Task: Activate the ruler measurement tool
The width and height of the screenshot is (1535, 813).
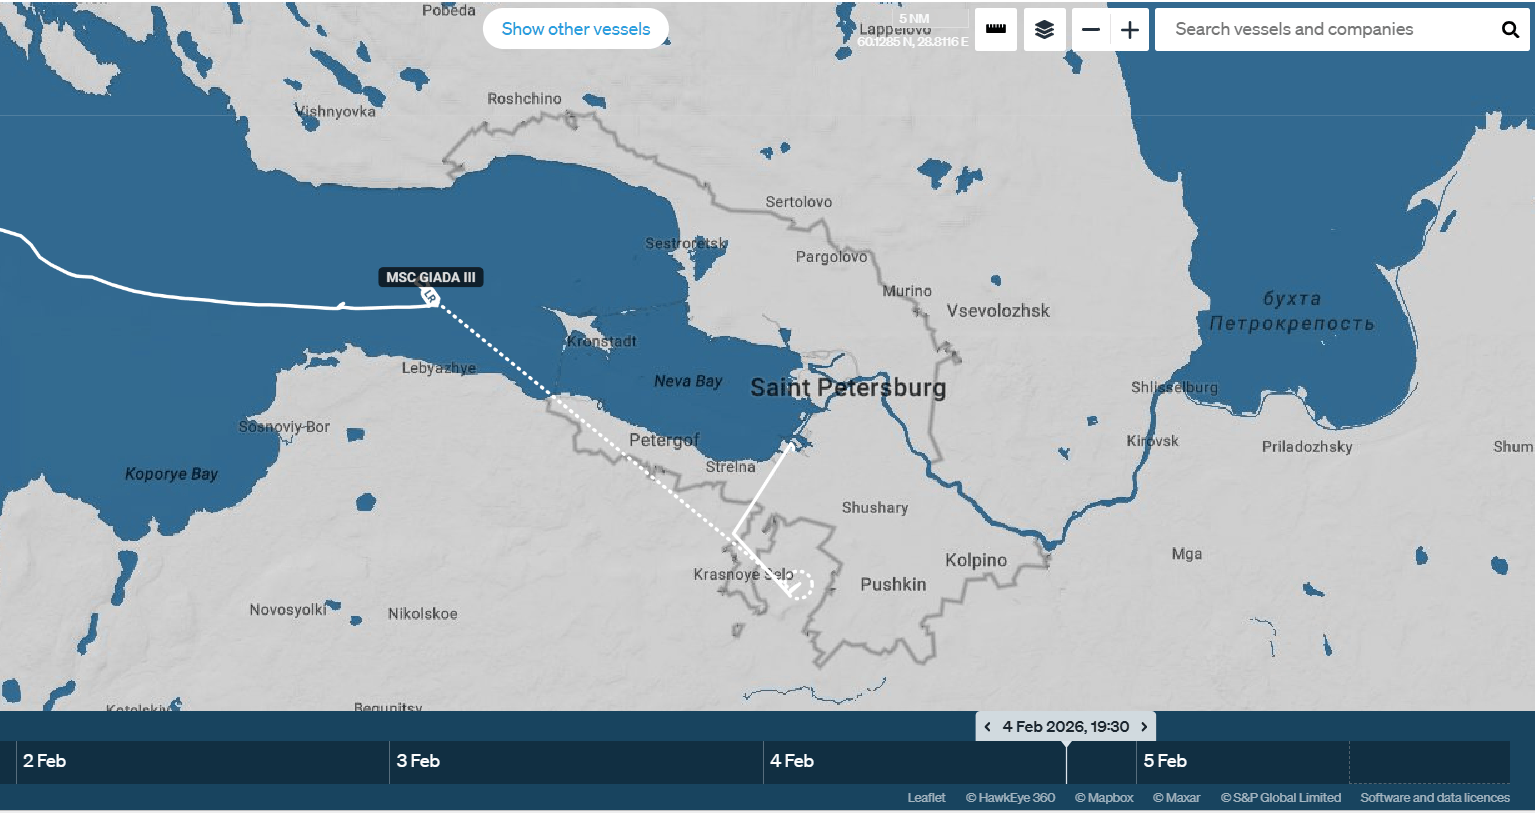Action: click(x=996, y=30)
